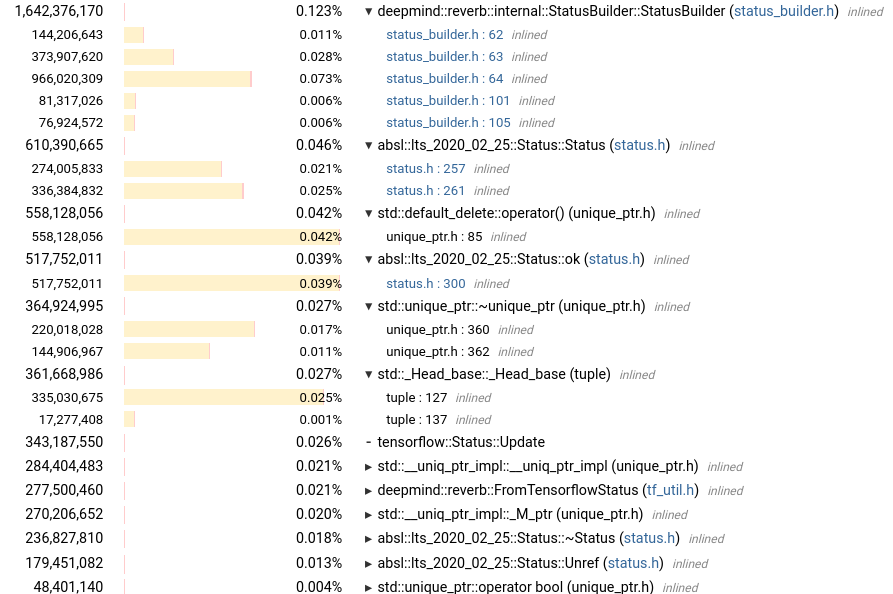Open the status.h : 257 source line
The width and height of the screenshot is (893, 594).
(425, 168)
